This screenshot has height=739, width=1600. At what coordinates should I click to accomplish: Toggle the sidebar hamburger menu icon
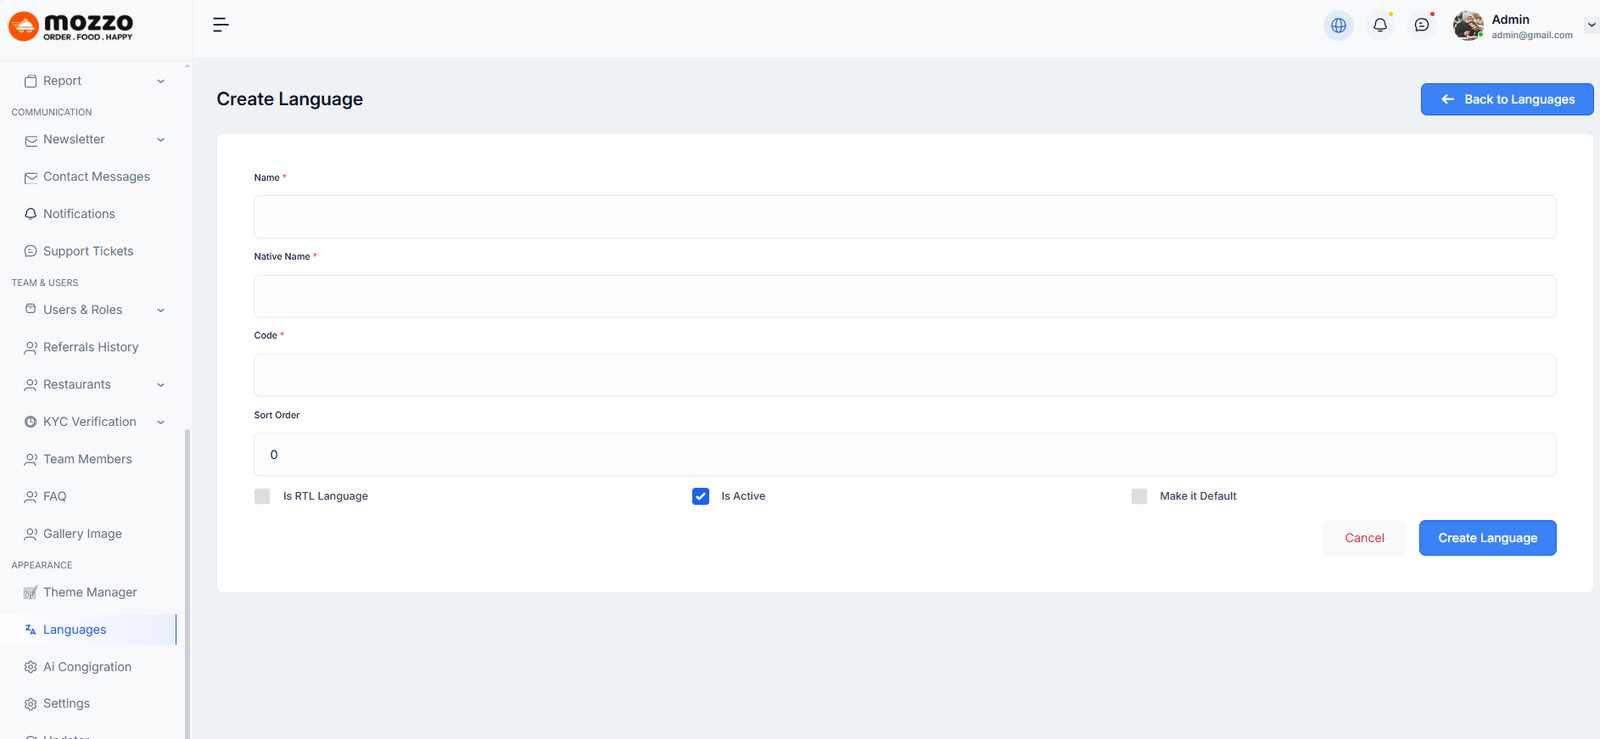[221, 25]
